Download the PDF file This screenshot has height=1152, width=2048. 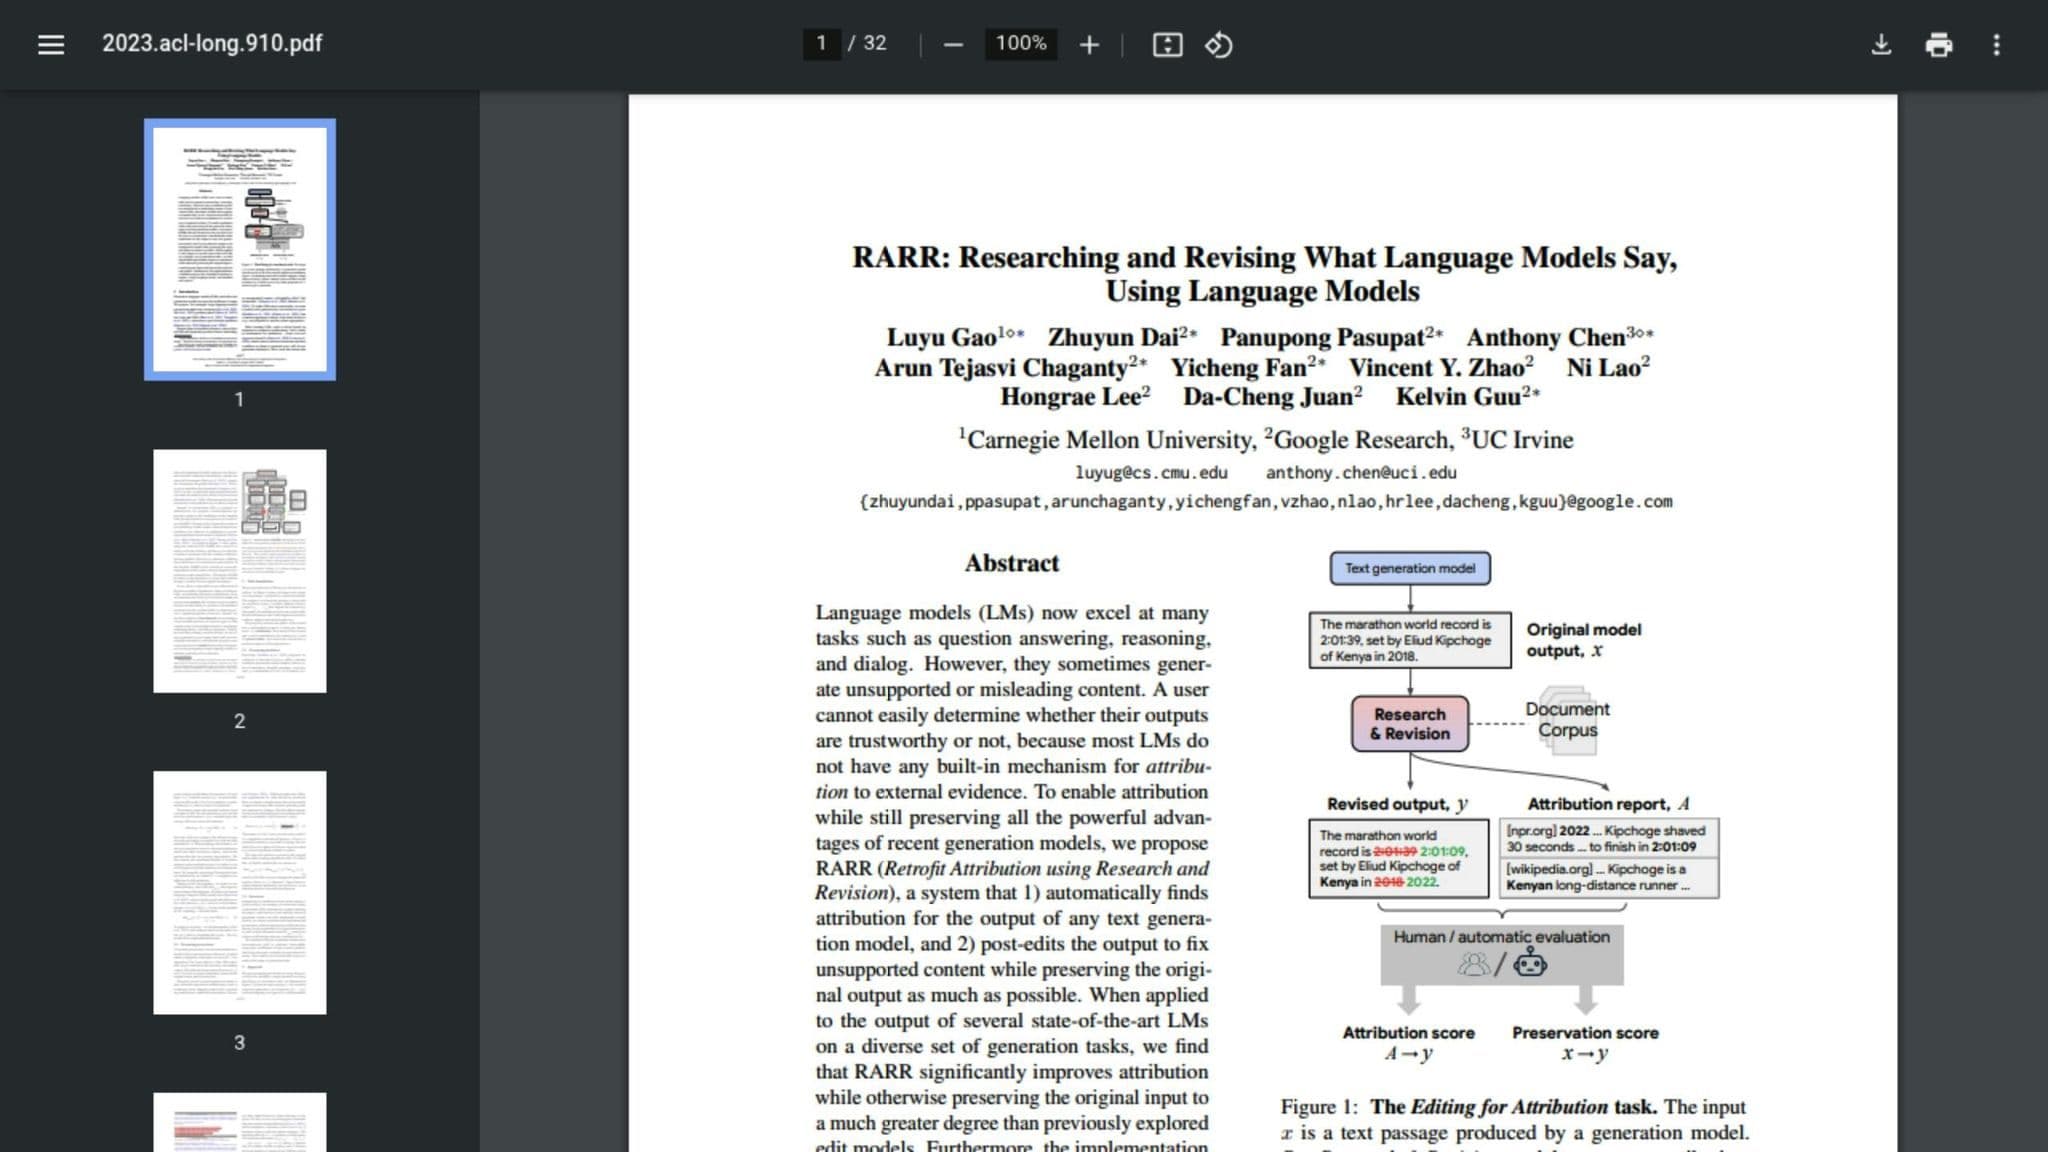point(1881,44)
